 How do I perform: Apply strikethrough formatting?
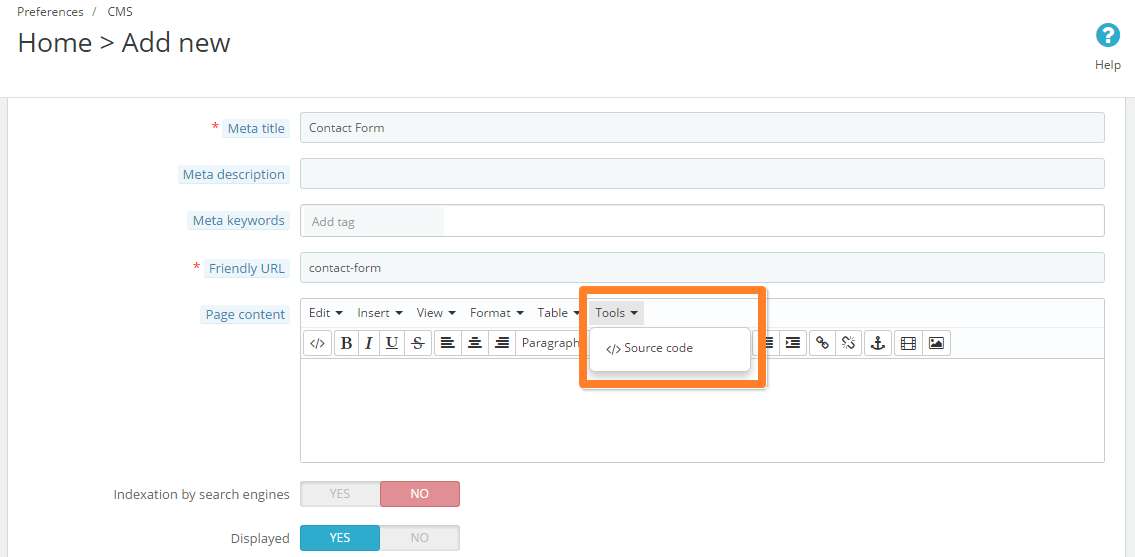click(418, 343)
